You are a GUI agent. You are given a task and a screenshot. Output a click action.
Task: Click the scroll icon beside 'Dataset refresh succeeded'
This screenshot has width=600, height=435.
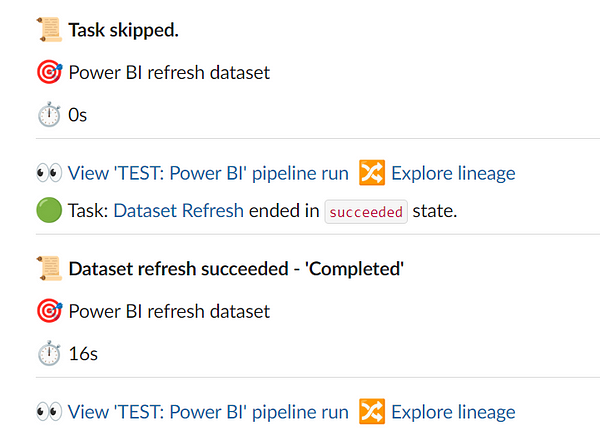(x=48, y=268)
